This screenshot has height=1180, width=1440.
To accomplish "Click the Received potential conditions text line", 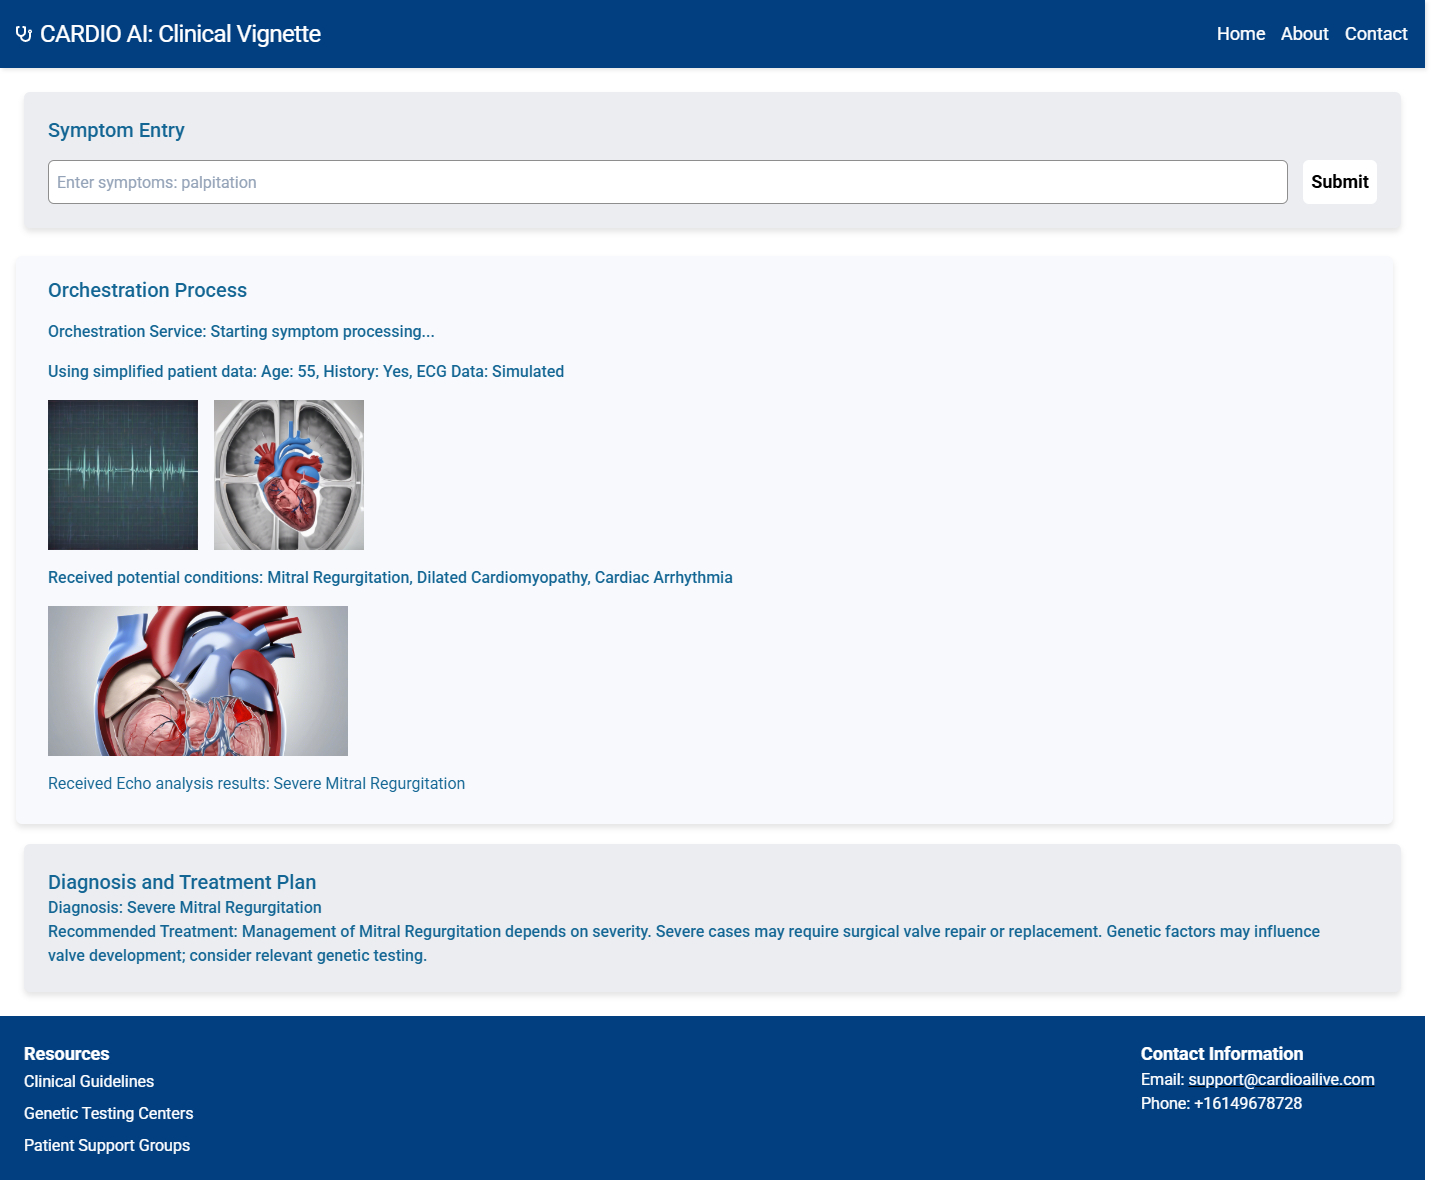I will [390, 577].
